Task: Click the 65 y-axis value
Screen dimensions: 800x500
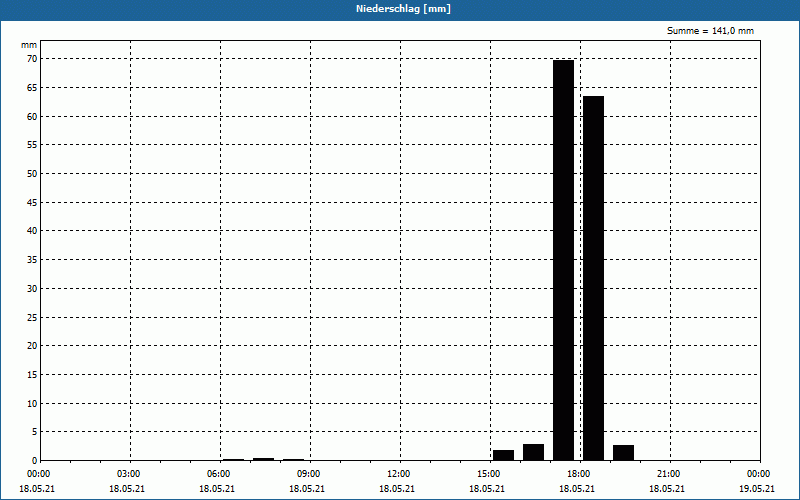Action: [32, 88]
